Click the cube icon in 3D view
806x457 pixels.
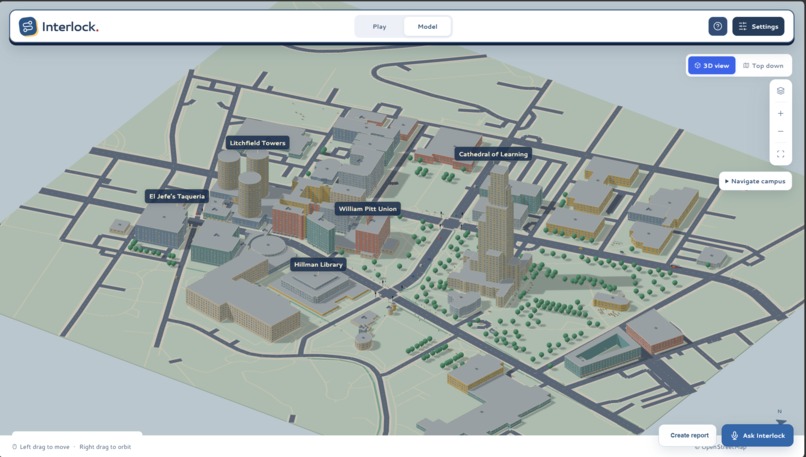coord(698,66)
